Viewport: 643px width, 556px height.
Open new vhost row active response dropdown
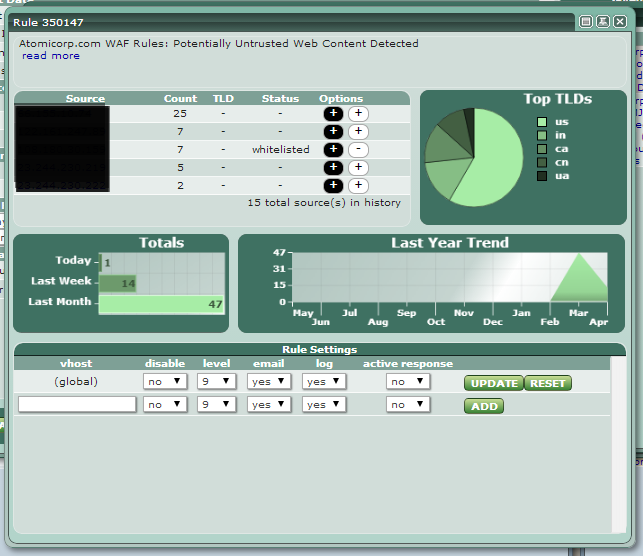click(x=408, y=404)
